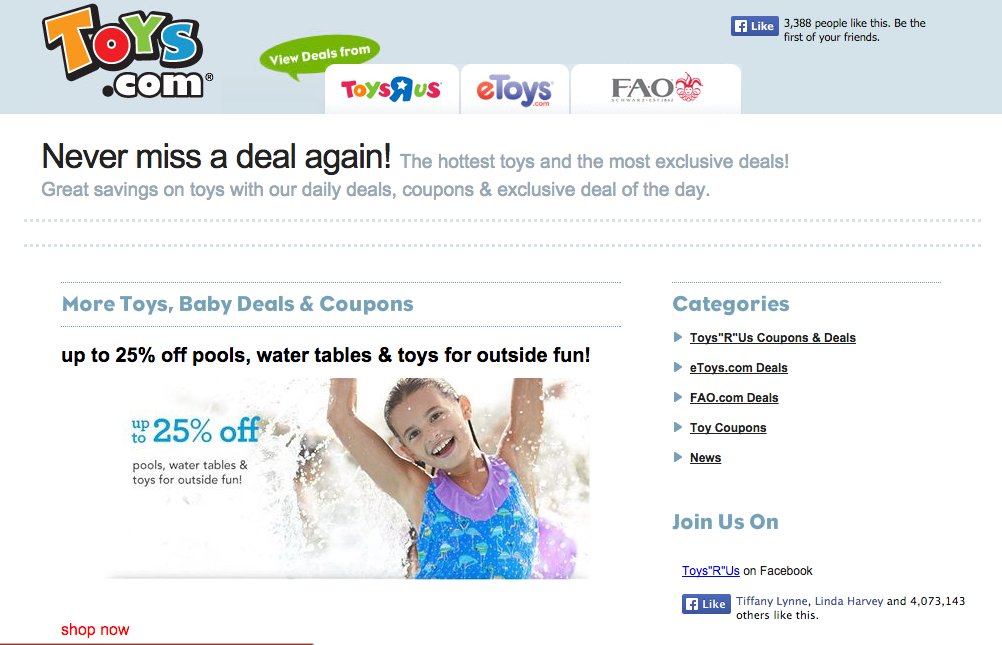Open the FAO Schwarz deals tab
The image size is (1002, 645).
(656, 89)
